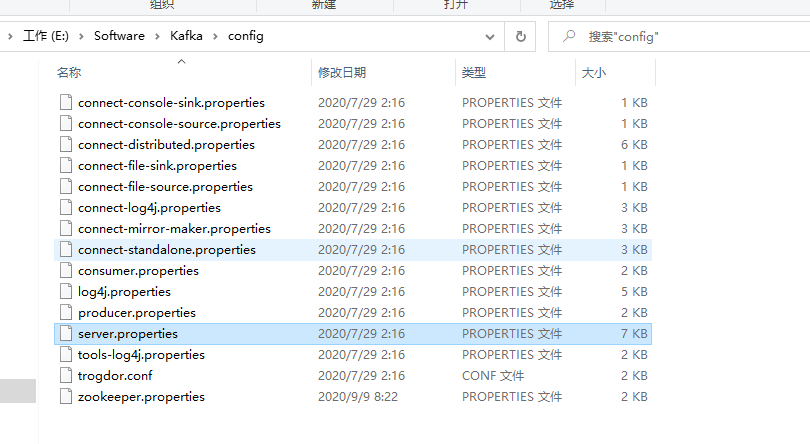Expand the chevron after Kafka in path
This screenshot has width=810, height=444.
[215, 36]
